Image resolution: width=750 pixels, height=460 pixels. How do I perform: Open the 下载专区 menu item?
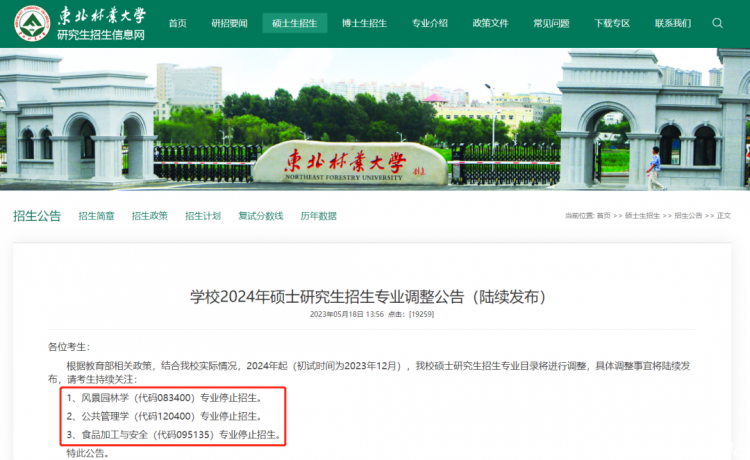pos(612,23)
